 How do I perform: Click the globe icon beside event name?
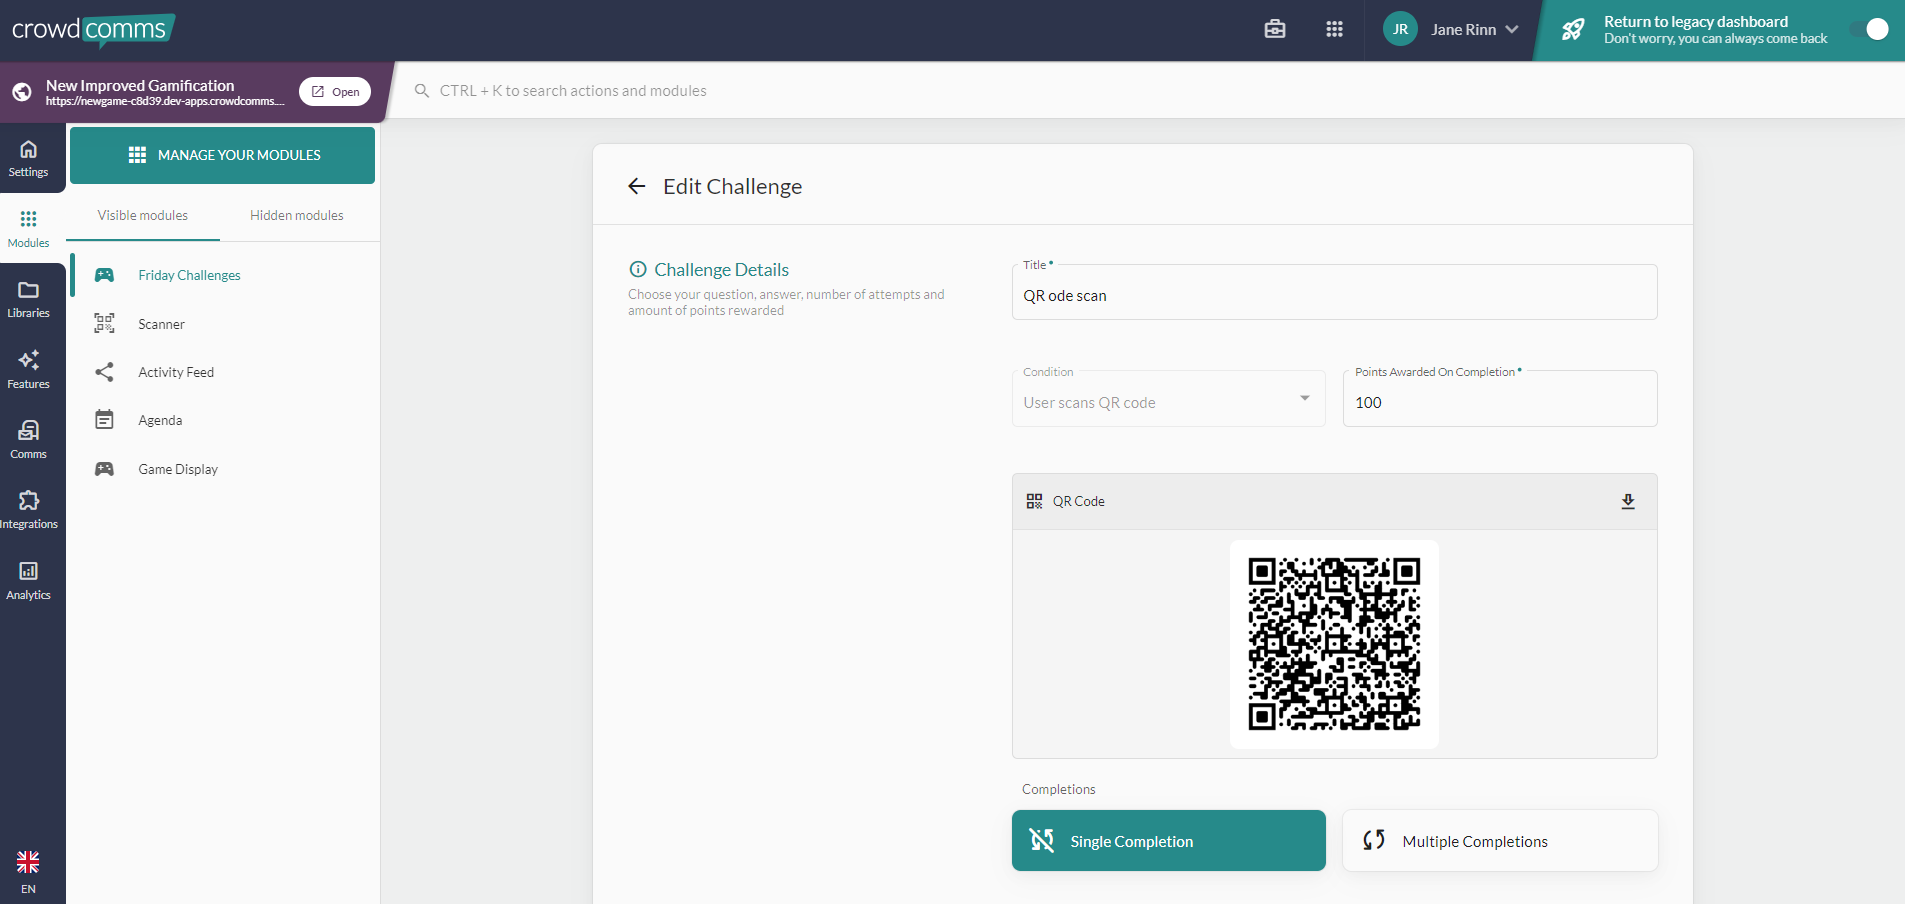tap(22, 92)
